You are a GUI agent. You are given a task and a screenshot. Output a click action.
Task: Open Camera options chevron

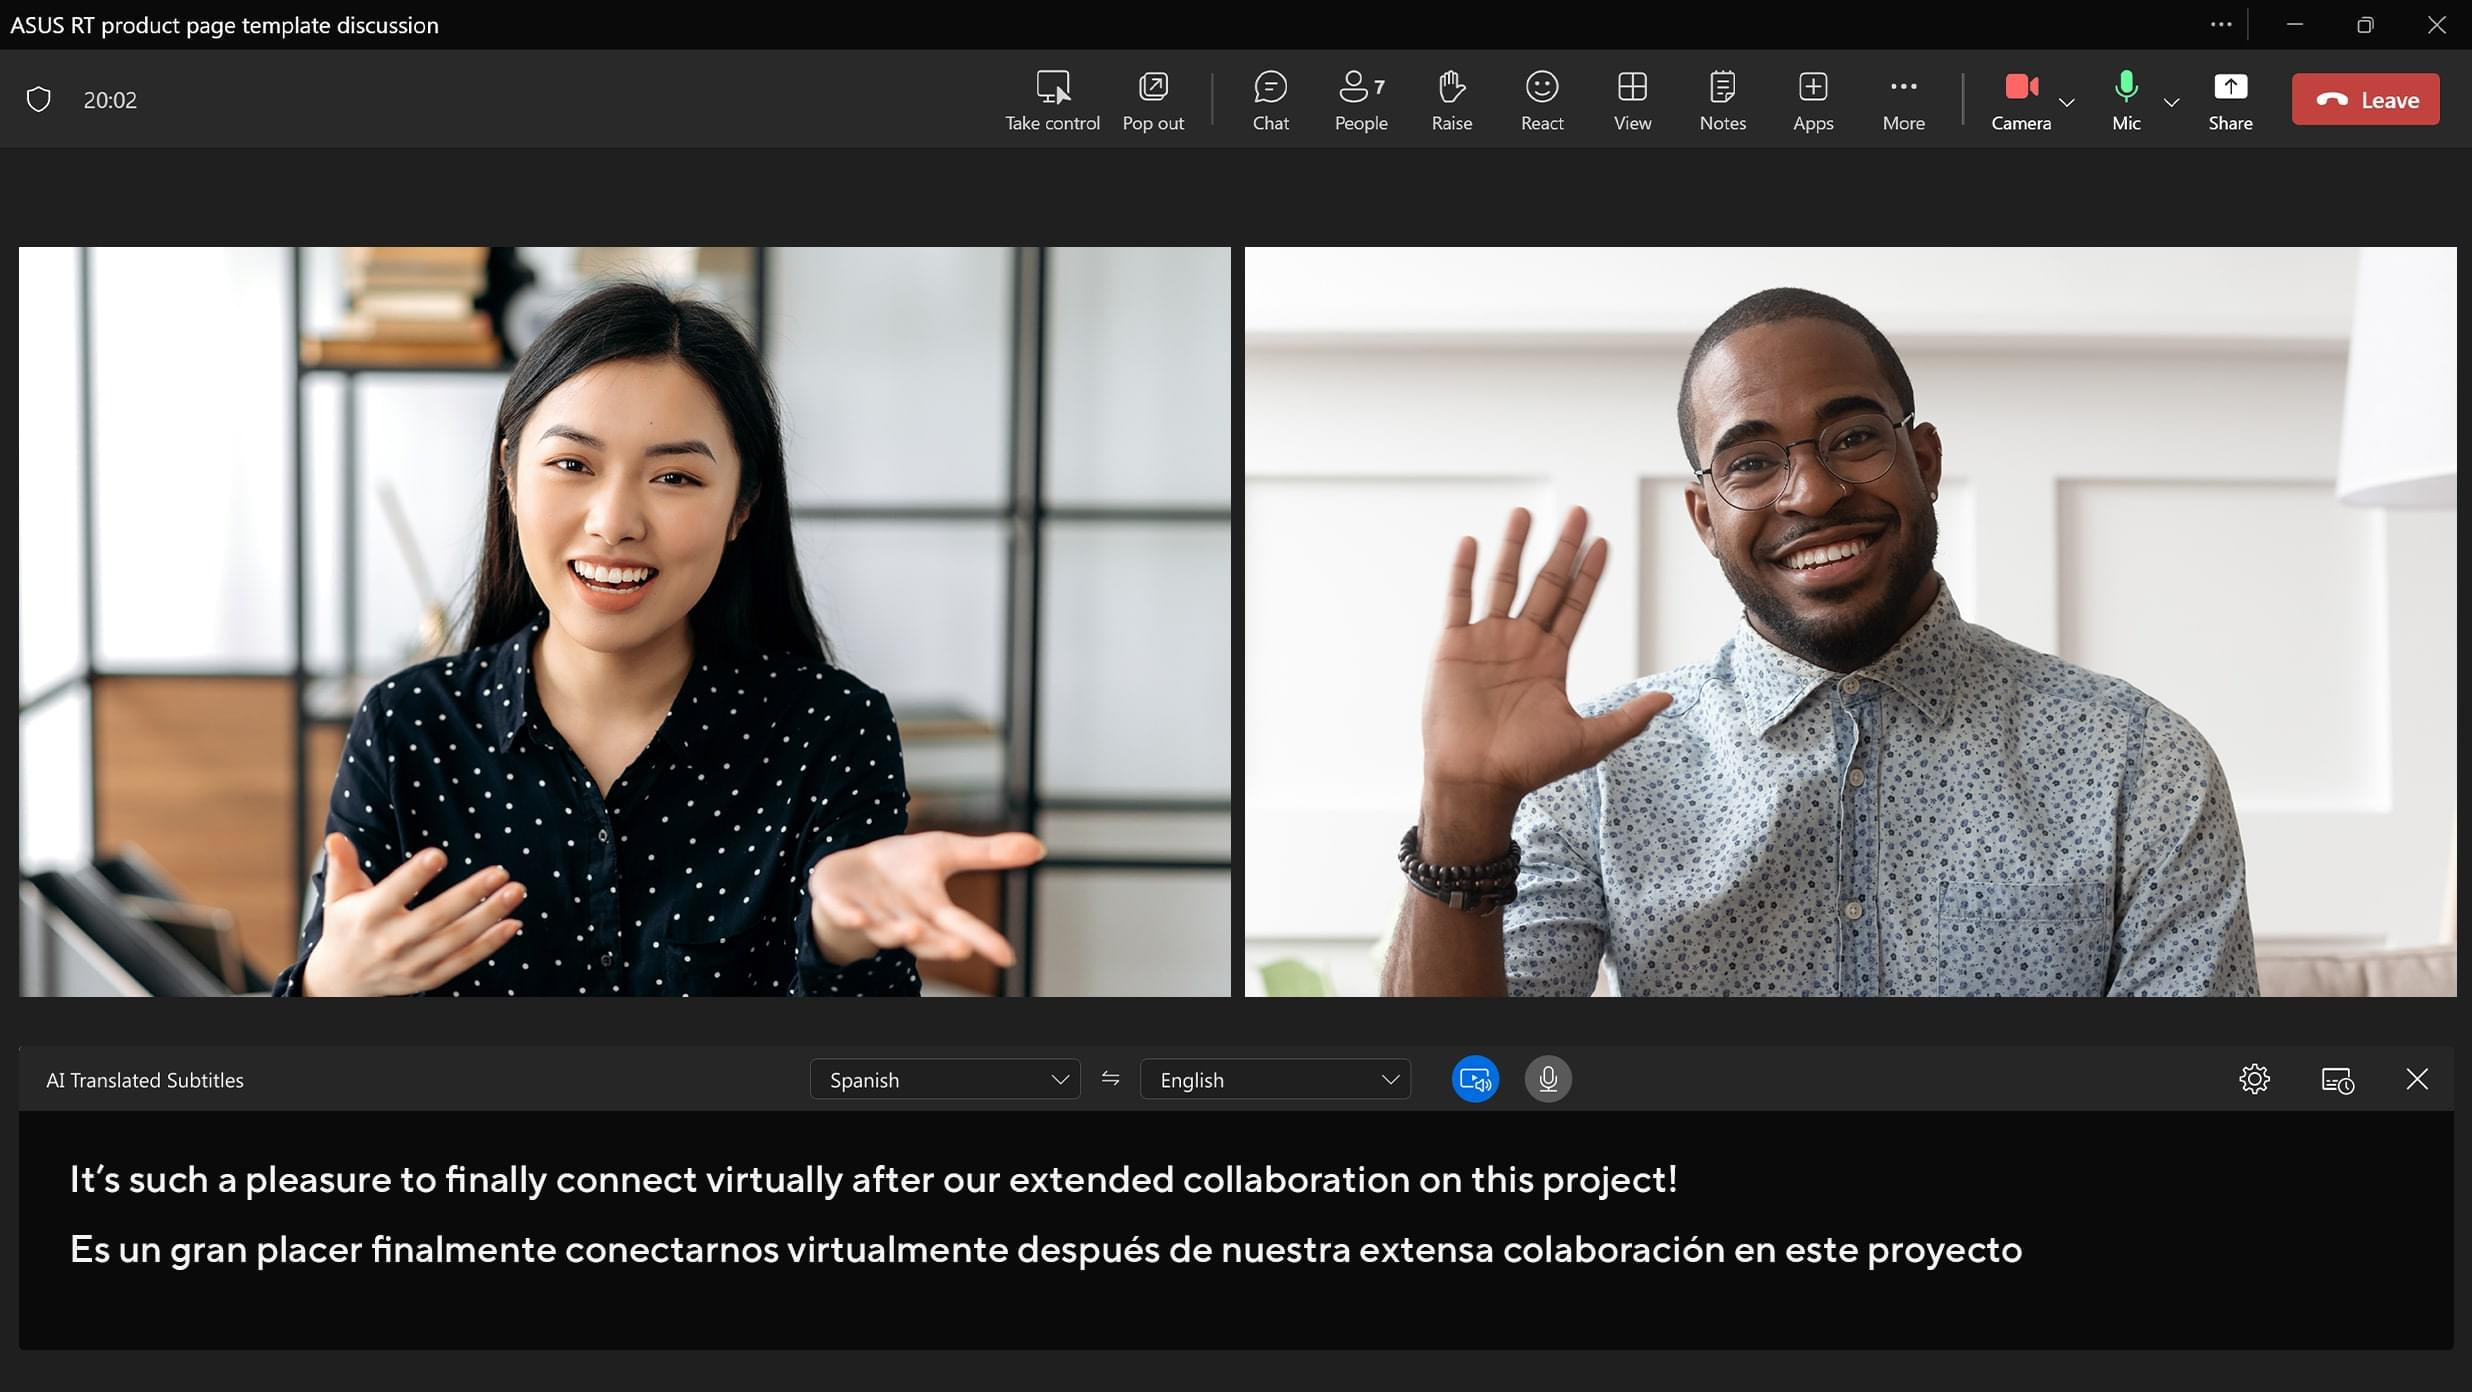[x=2067, y=102]
